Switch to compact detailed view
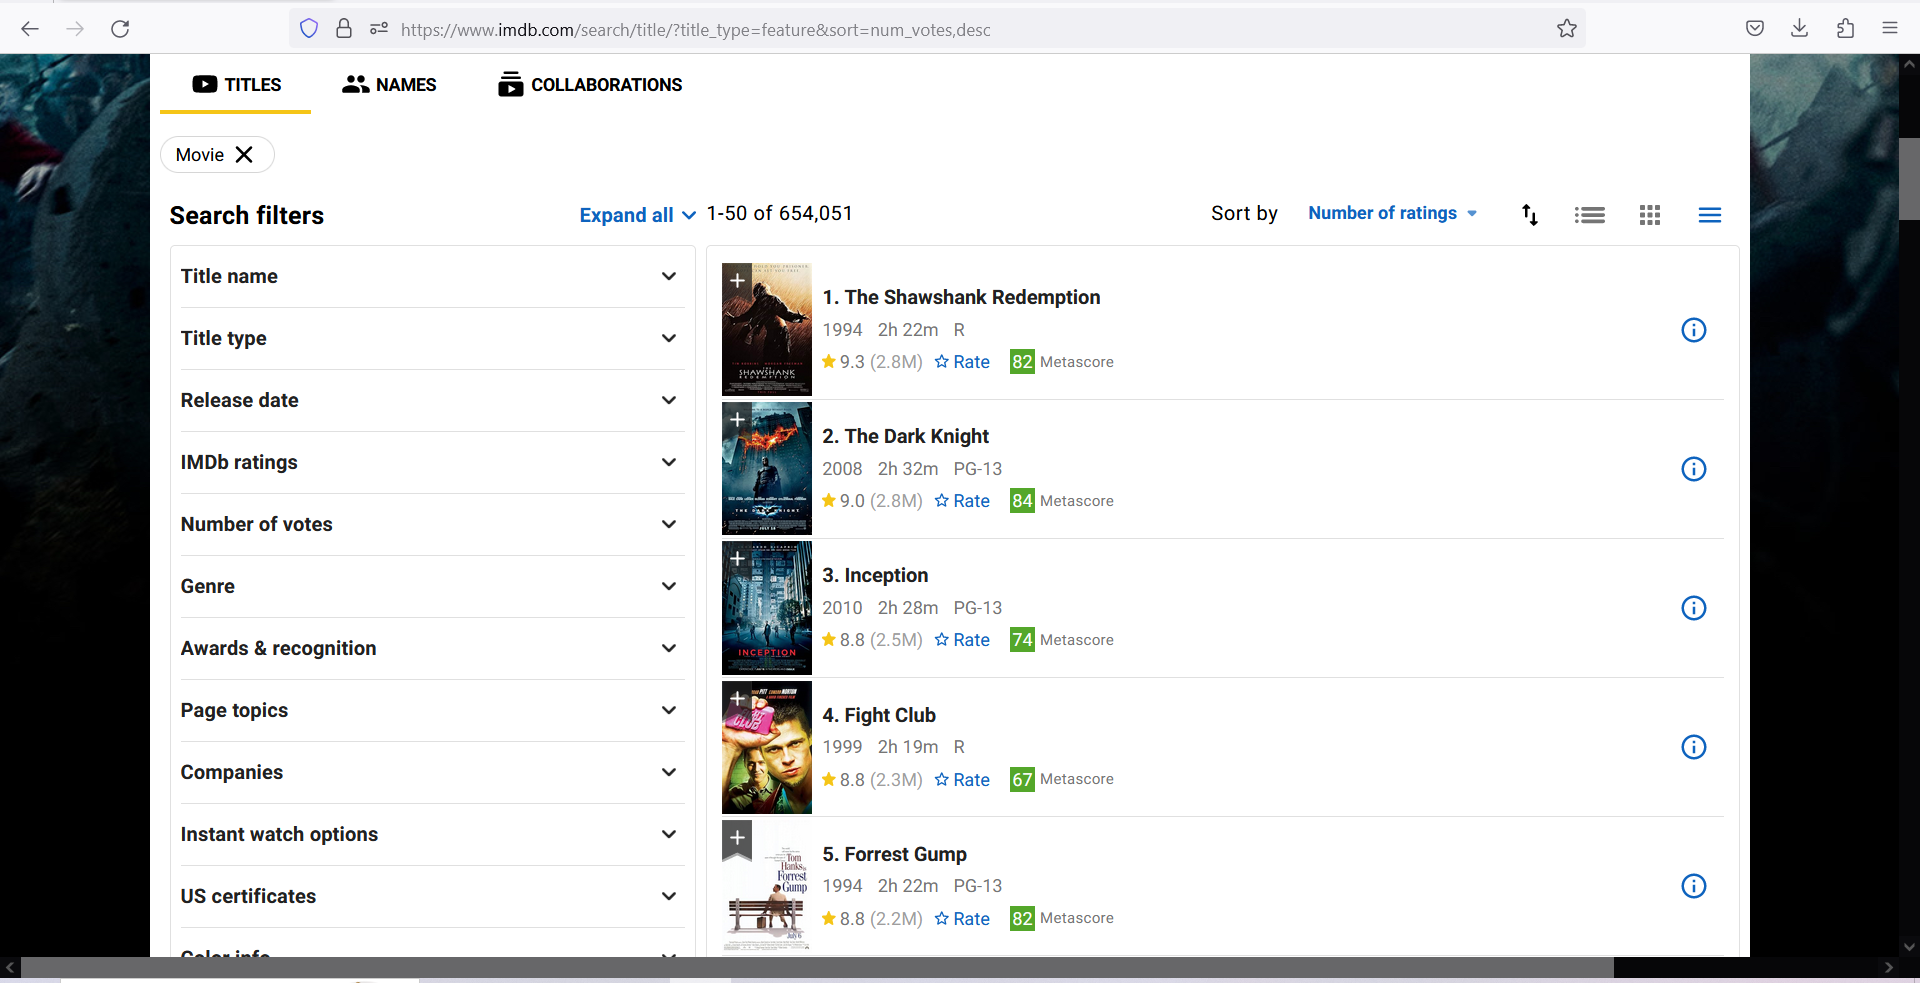Viewport: 1920px width, 983px height. [x=1709, y=214]
